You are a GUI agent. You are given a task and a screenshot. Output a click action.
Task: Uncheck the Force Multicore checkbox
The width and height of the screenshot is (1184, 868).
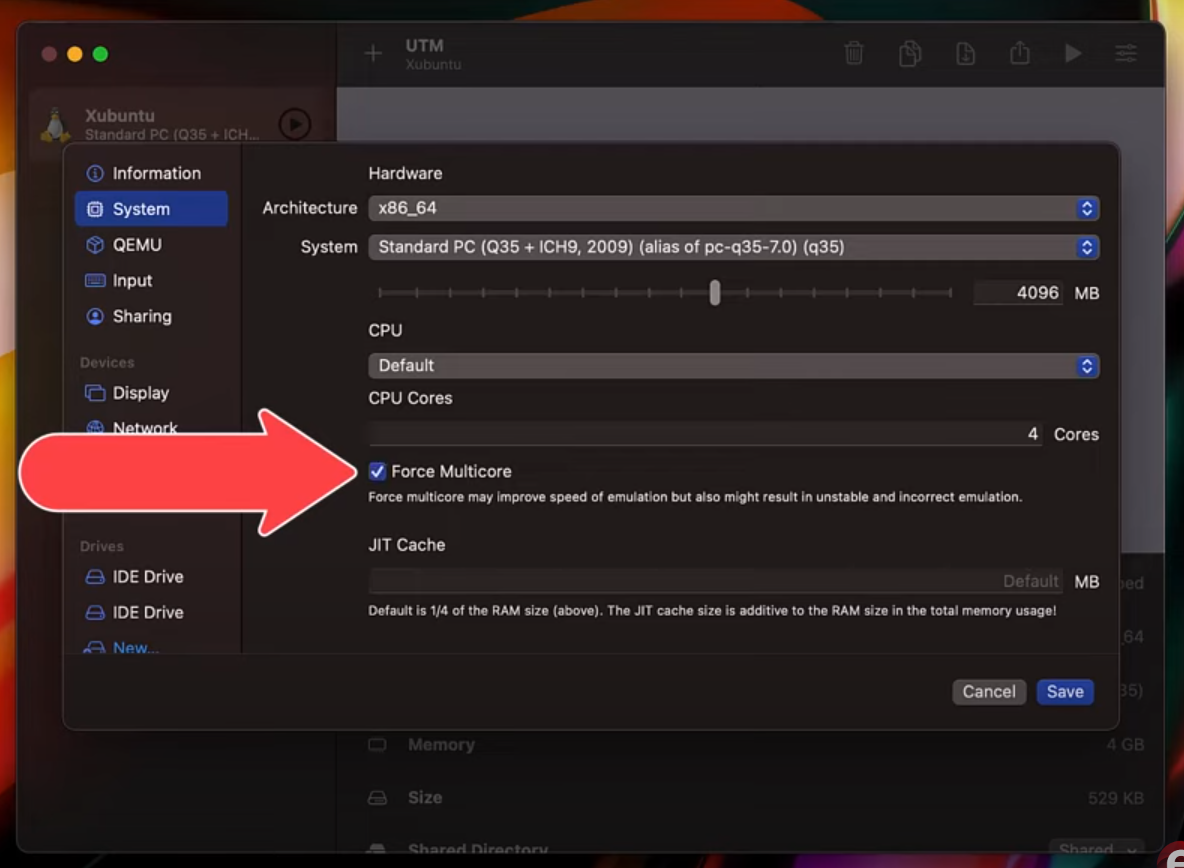coord(378,472)
